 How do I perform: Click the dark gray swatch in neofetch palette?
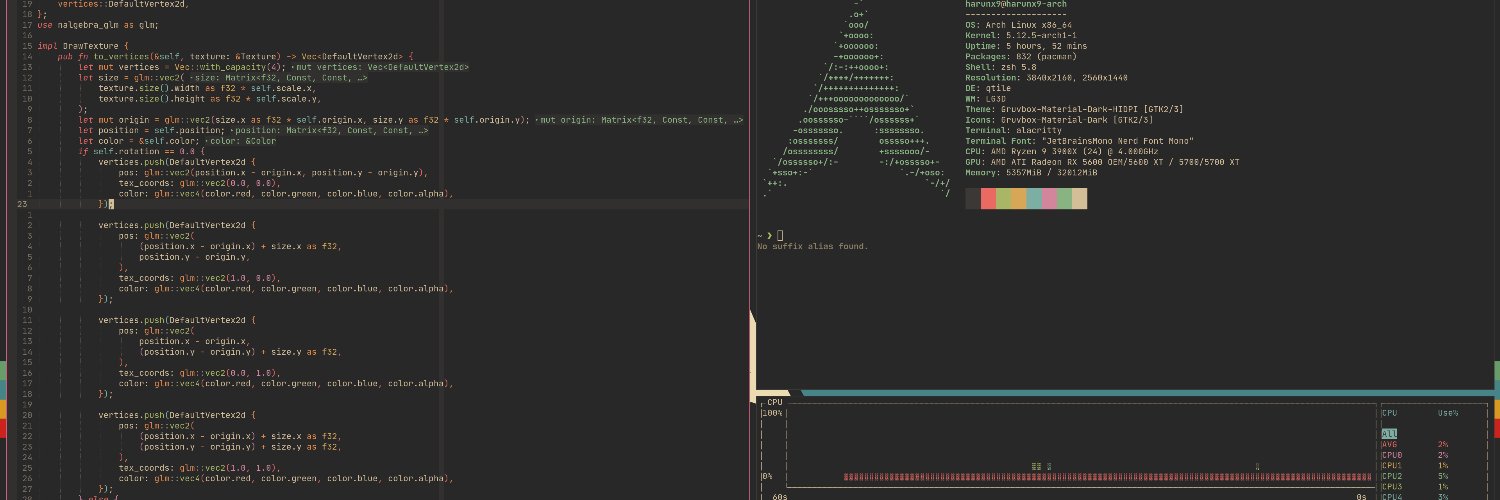(973, 199)
